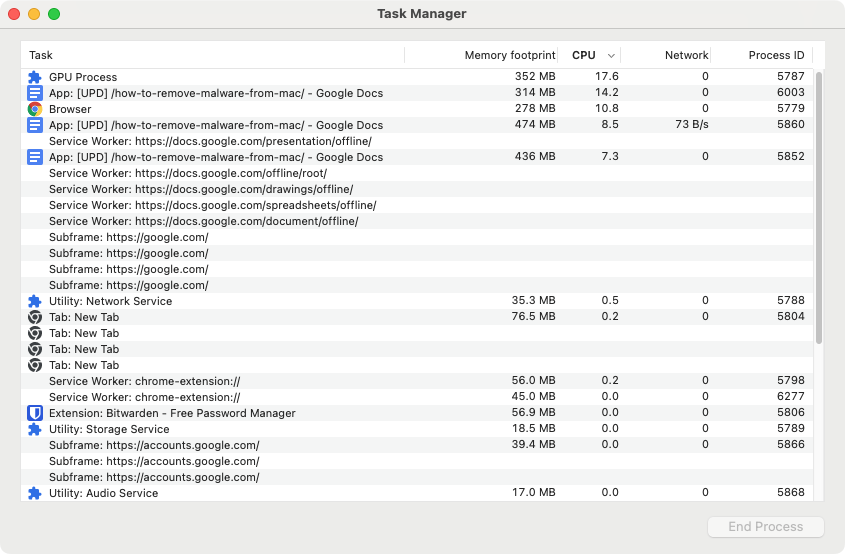This screenshot has height=554, width=845.
Task: Click the 436 MB memory value
Action: coord(535,156)
